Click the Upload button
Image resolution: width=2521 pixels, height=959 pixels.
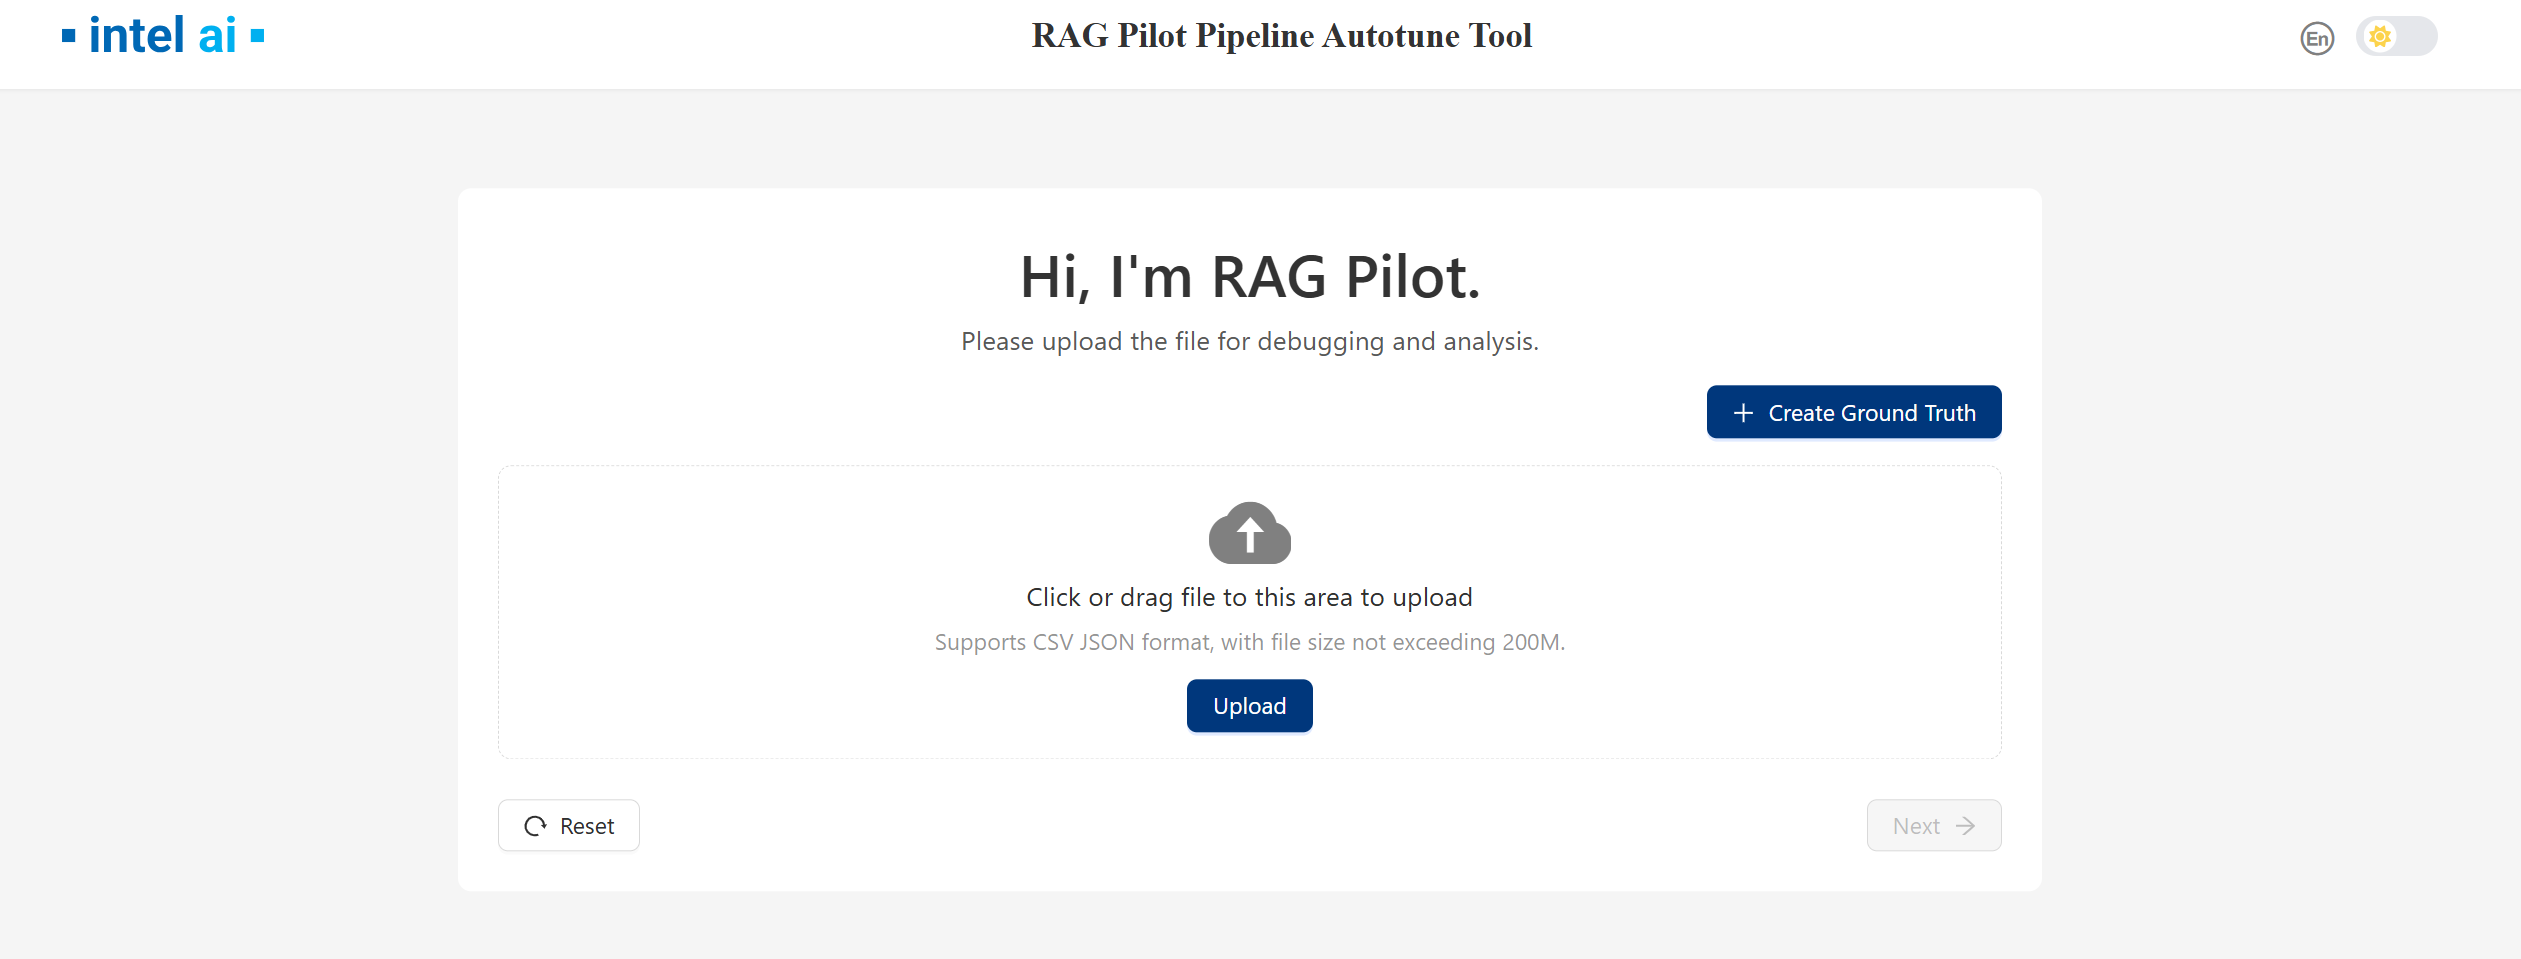pyautogui.click(x=1249, y=706)
